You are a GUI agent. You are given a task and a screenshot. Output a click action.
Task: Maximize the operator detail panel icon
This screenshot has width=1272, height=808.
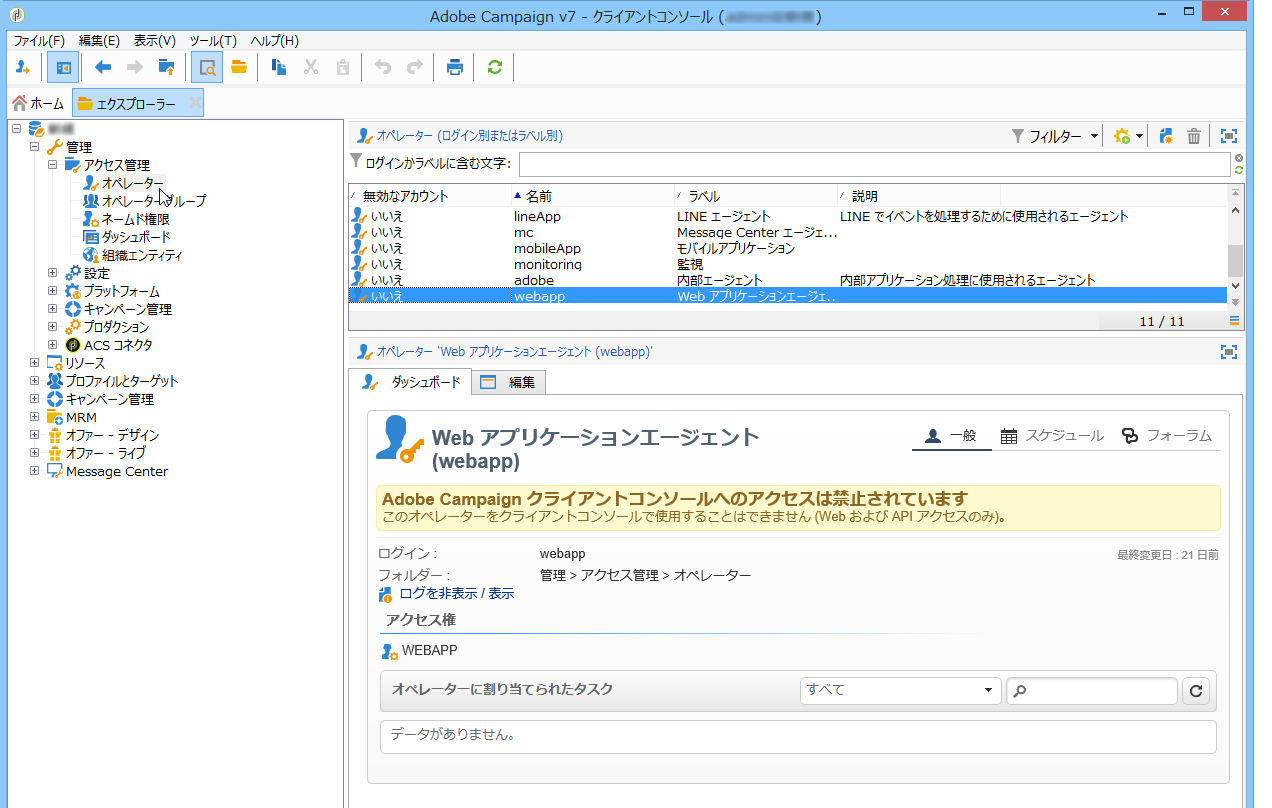pyautogui.click(x=1228, y=352)
